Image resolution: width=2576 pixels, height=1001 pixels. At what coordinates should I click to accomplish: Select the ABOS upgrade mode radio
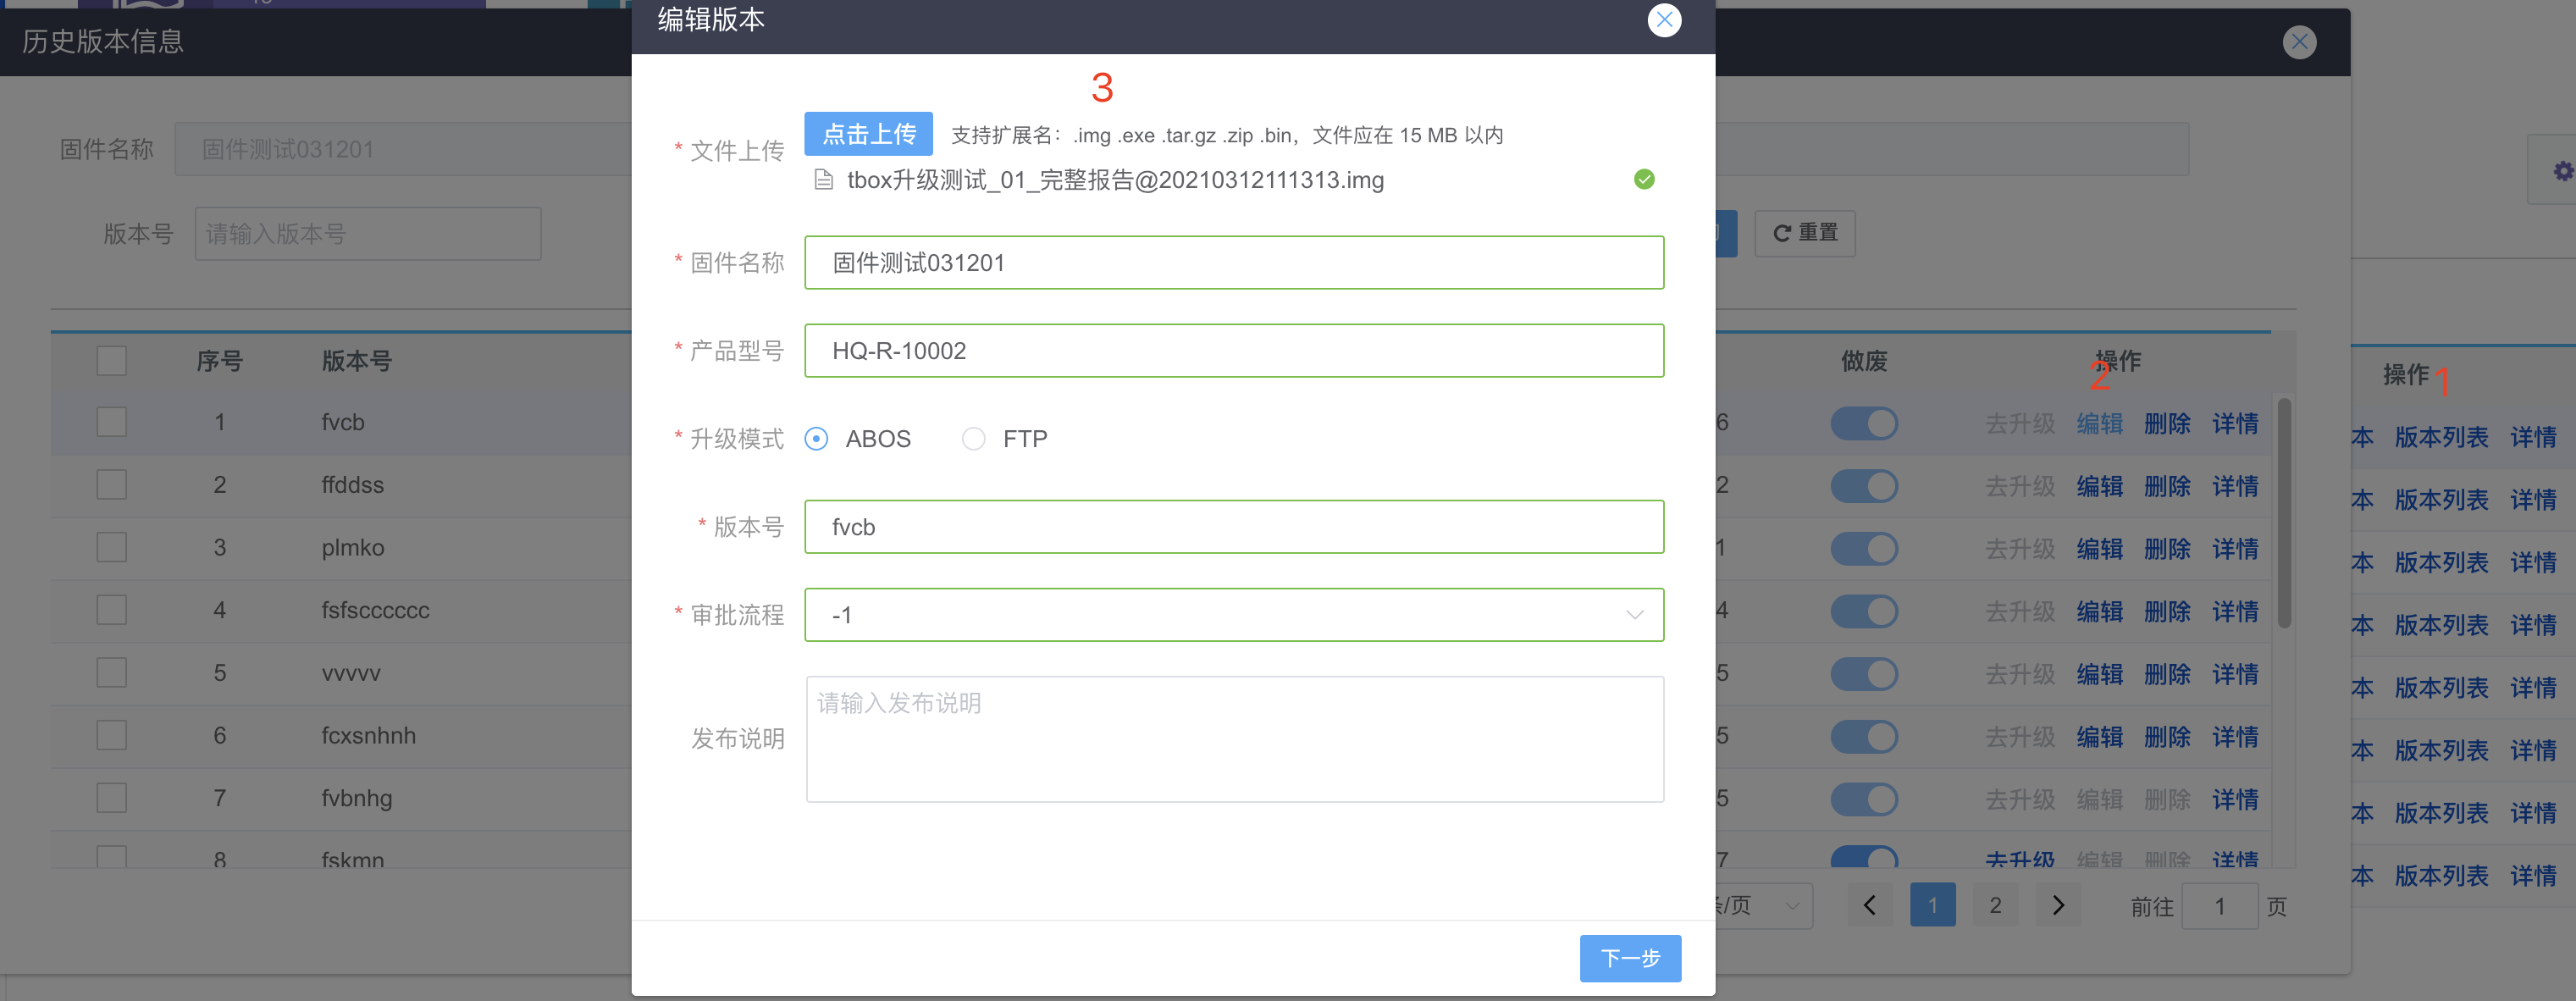[x=816, y=439]
